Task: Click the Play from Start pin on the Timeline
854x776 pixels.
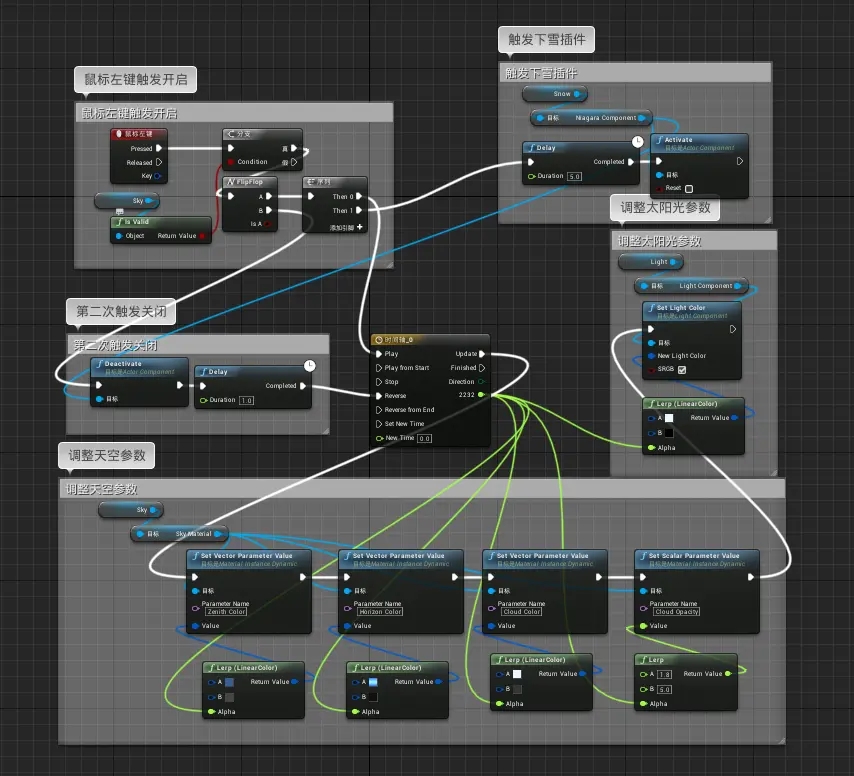Action: click(x=379, y=368)
